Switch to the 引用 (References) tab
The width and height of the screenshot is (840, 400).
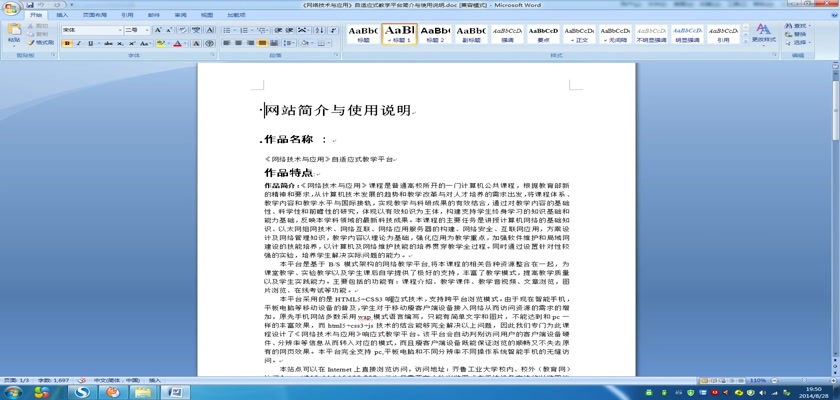(127, 15)
